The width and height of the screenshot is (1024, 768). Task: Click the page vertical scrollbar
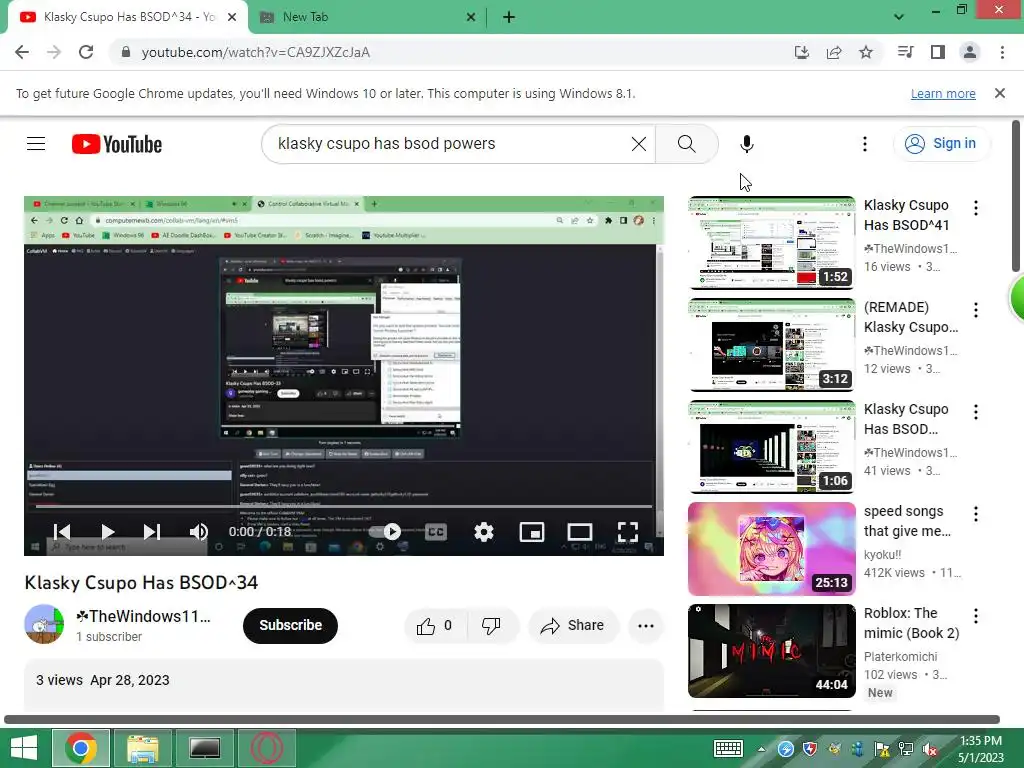[1016, 196]
